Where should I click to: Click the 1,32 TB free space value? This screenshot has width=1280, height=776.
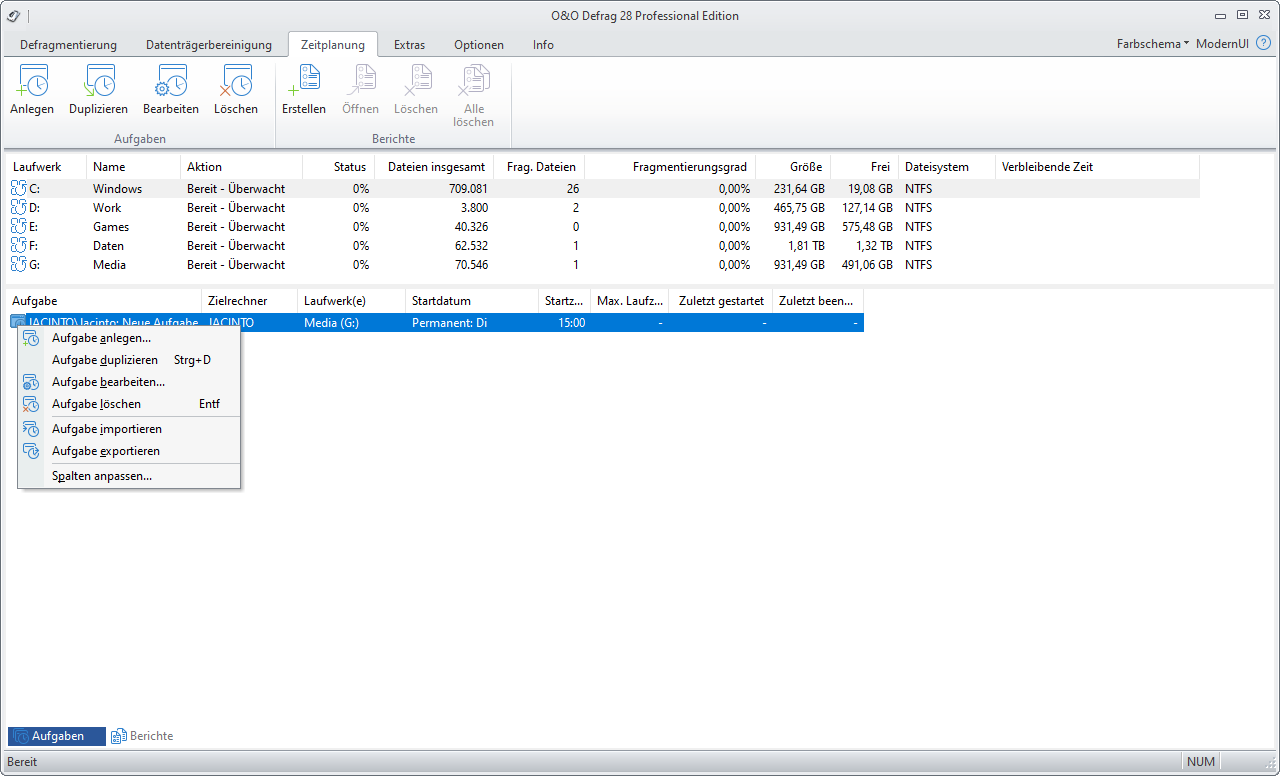pyautogui.click(x=872, y=245)
